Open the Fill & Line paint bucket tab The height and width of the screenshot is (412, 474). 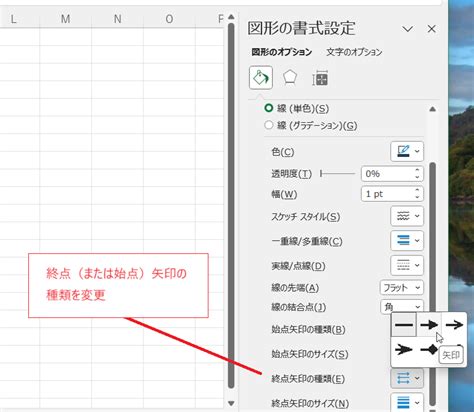(261, 78)
